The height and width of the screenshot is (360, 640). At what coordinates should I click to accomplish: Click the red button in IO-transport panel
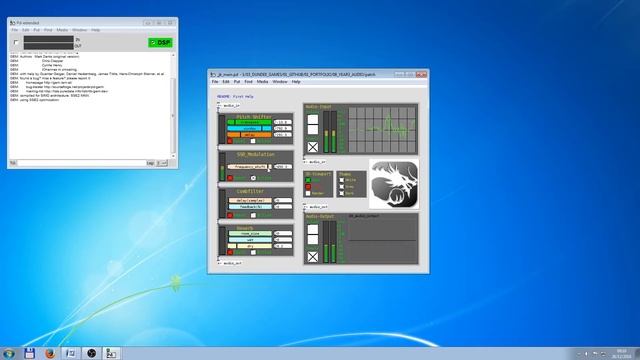click(x=308, y=187)
